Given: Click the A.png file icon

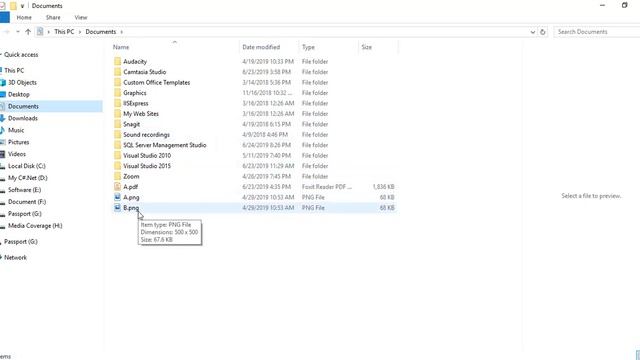Looking at the screenshot, I should coord(118,198).
